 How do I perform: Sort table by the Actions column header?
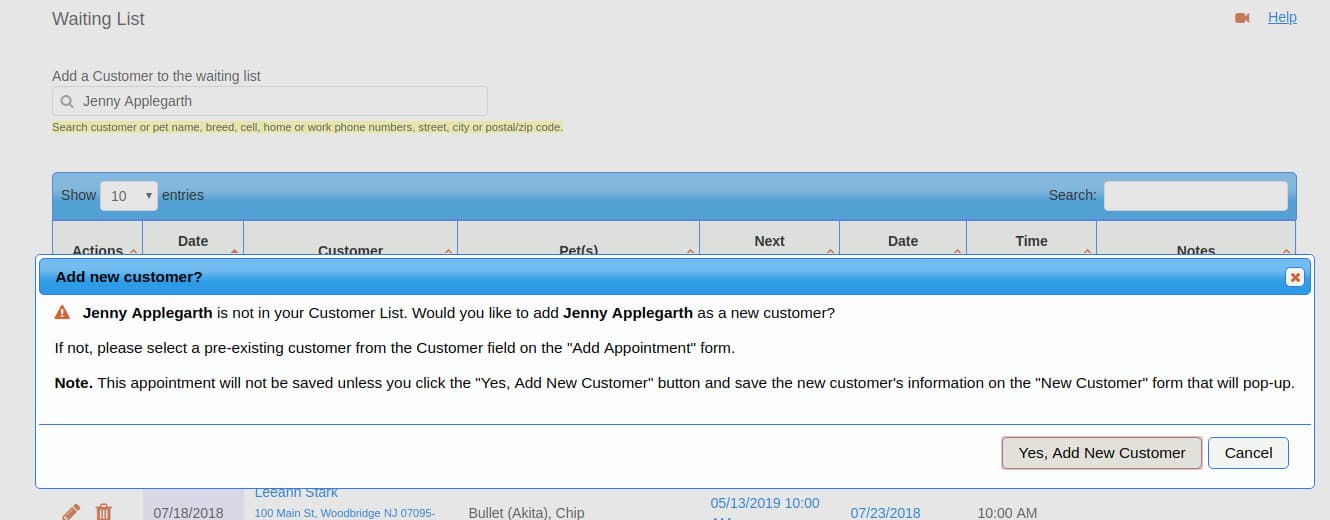(97, 250)
